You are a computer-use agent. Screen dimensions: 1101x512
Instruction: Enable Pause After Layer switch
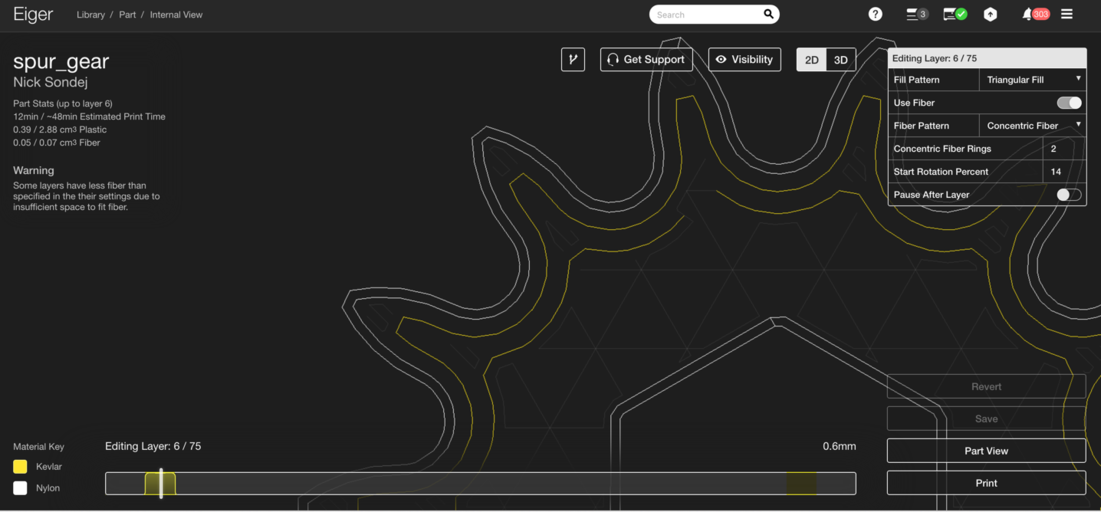pyautogui.click(x=1068, y=195)
